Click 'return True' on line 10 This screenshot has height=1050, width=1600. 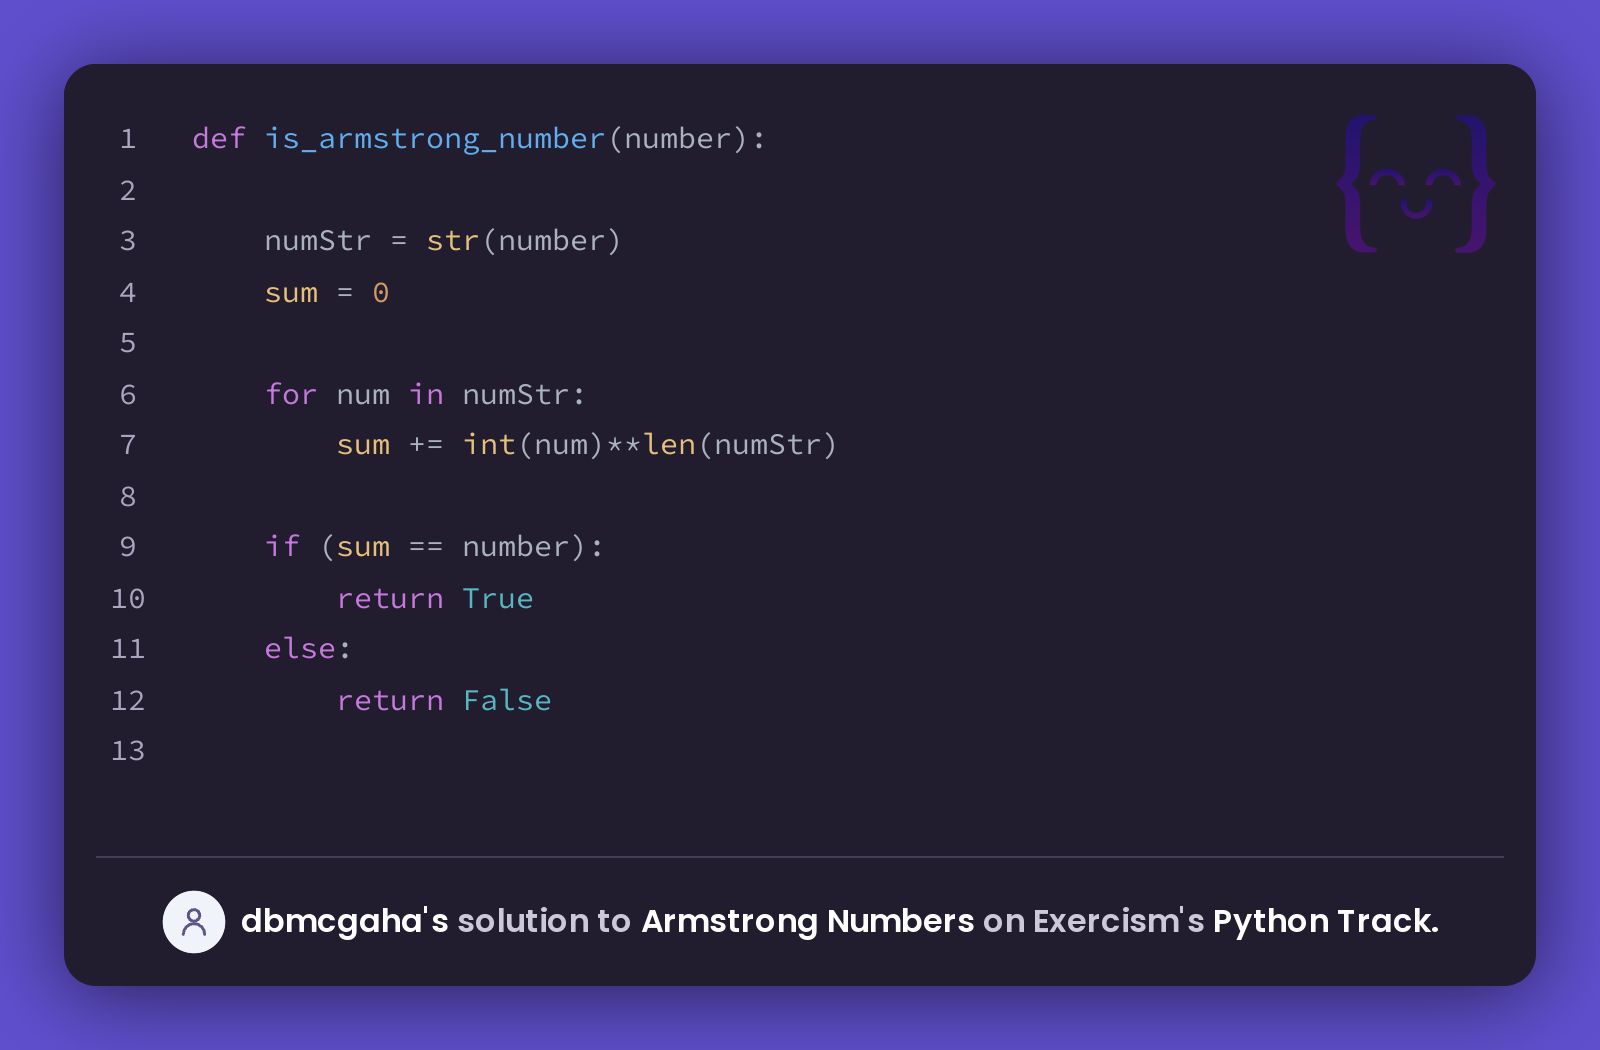(435, 598)
